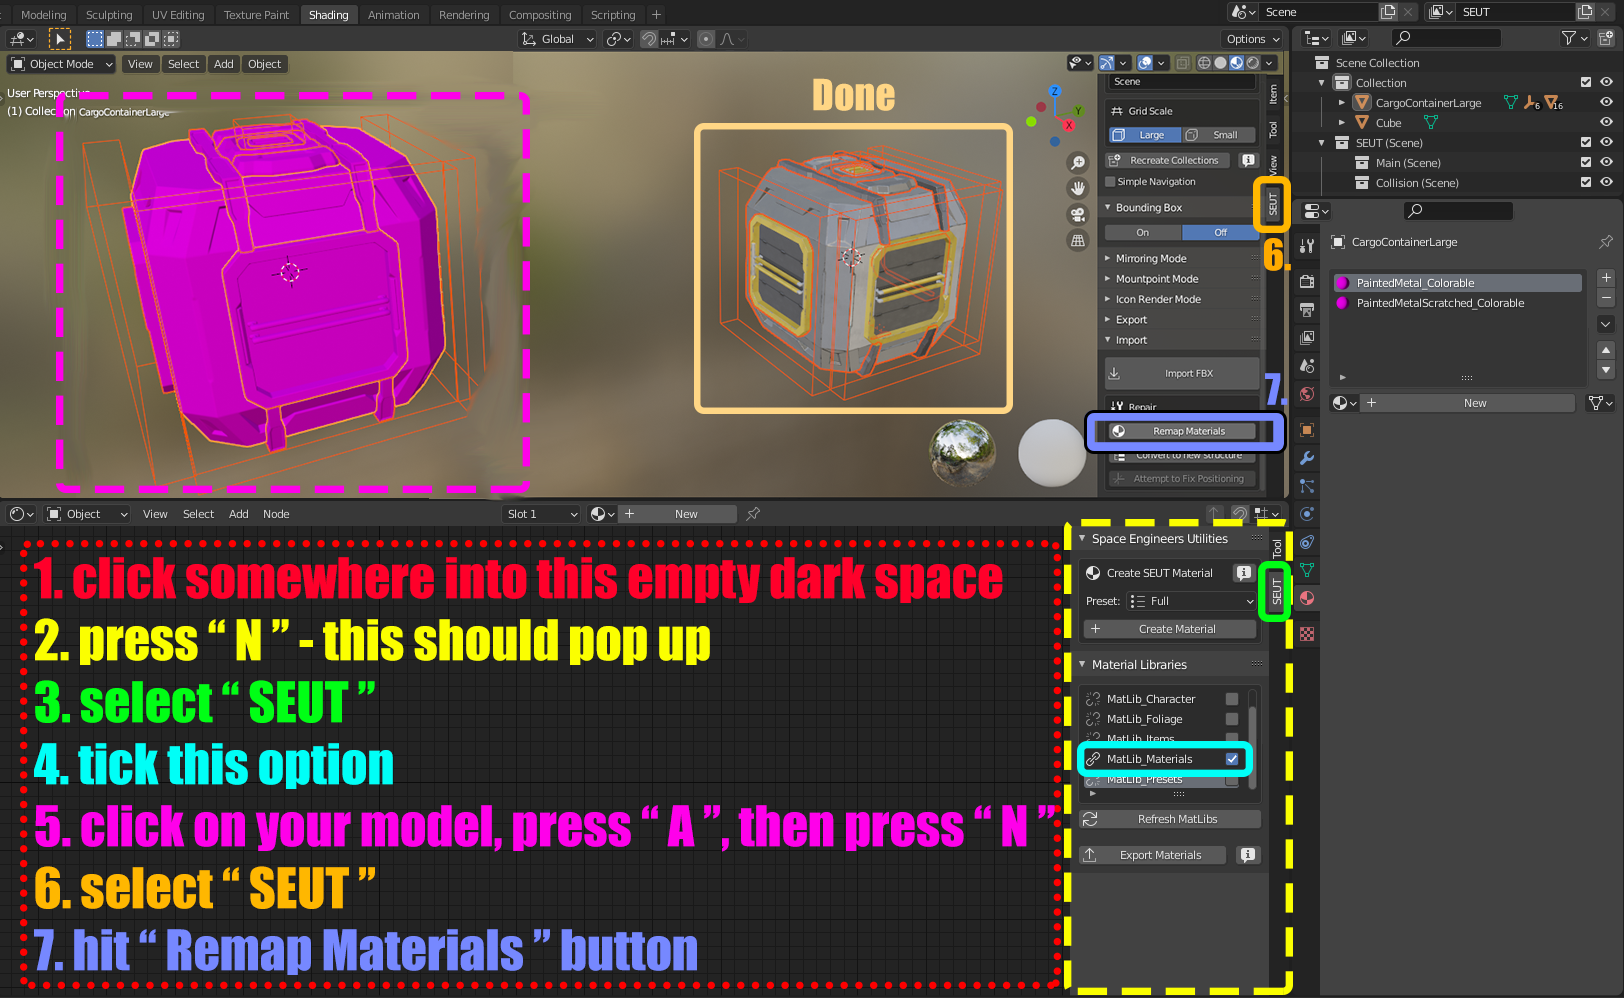Expand CargoContainerLarge in the outliner
The image size is (1624, 998).
[x=1342, y=102]
